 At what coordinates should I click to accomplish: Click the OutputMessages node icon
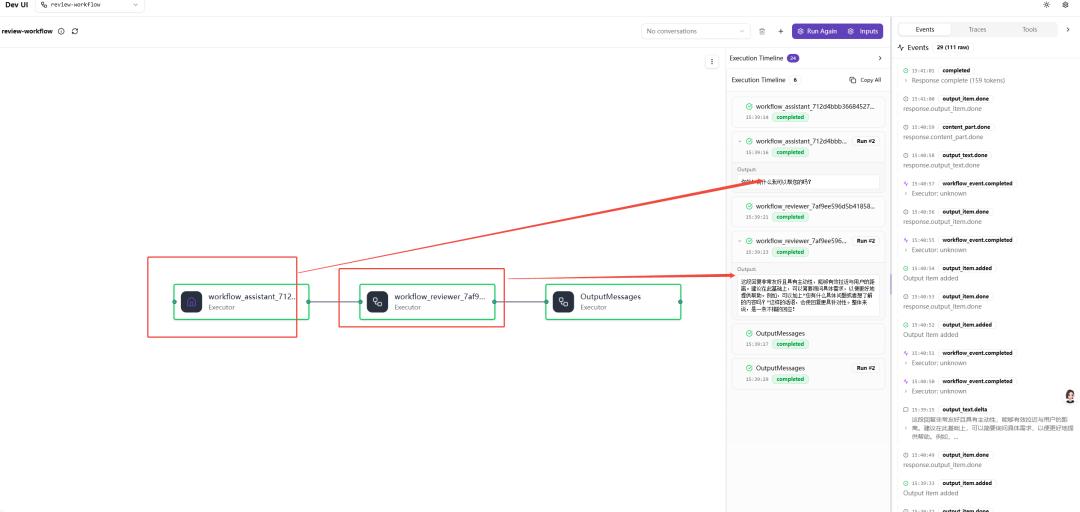coord(563,302)
